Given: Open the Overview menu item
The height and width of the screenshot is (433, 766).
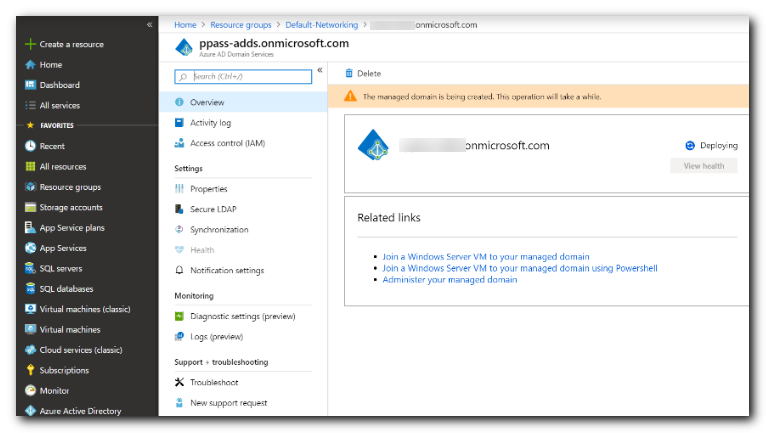Looking at the screenshot, I should 243,102.
